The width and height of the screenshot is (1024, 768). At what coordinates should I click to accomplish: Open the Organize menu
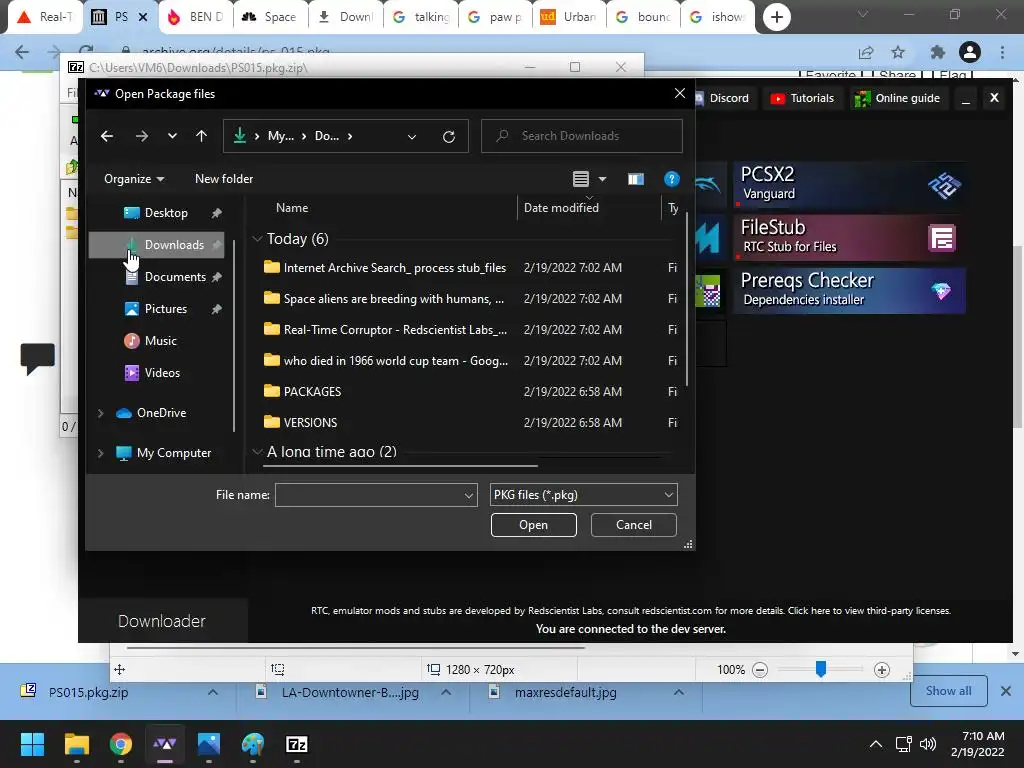click(134, 179)
